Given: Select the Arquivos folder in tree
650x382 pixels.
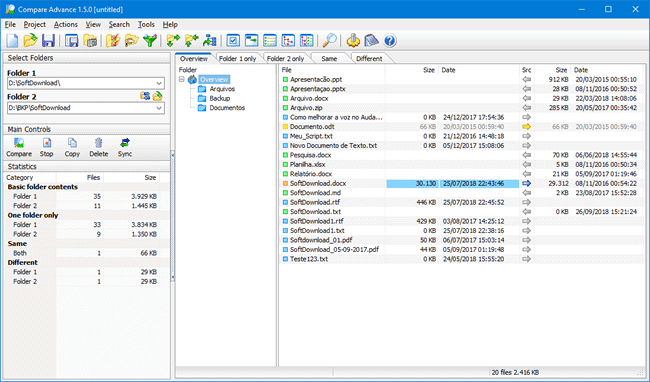Looking at the screenshot, I should [222, 89].
